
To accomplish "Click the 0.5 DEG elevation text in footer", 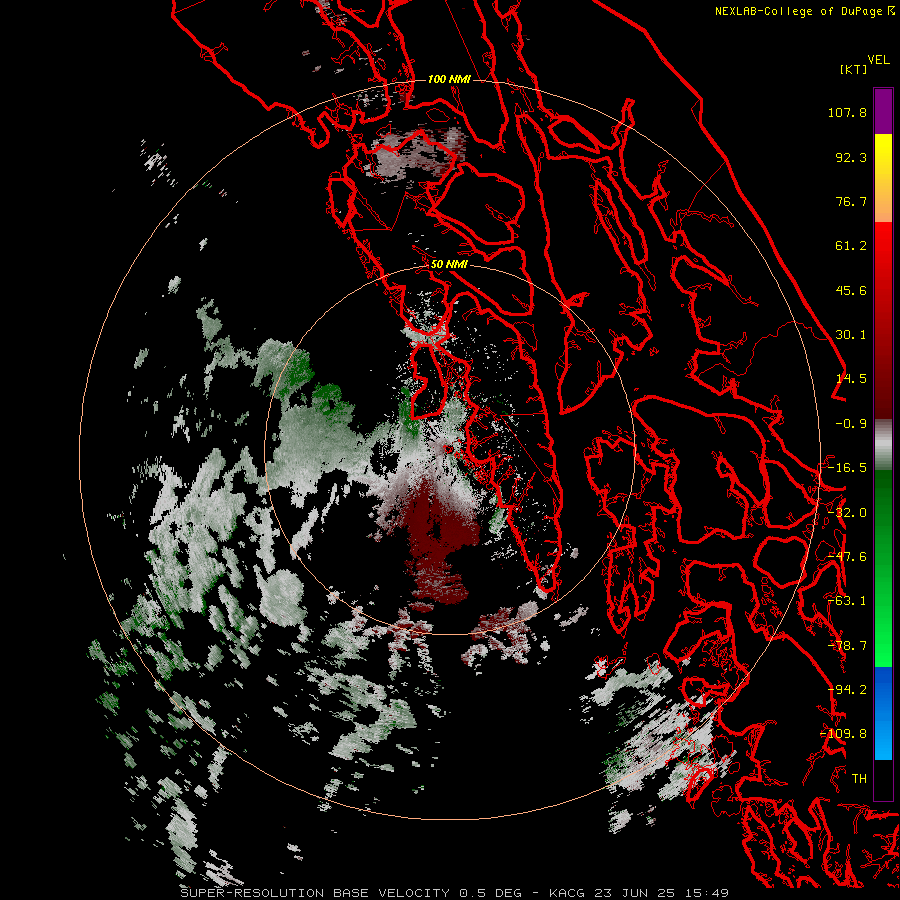I will (x=490, y=893).
